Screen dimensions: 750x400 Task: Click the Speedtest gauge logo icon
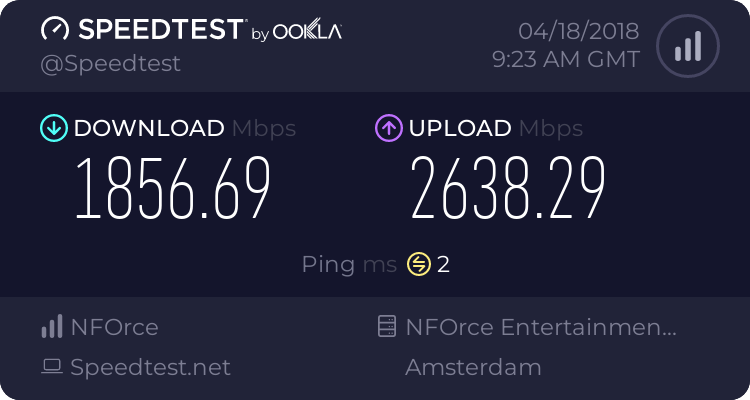point(55,29)
